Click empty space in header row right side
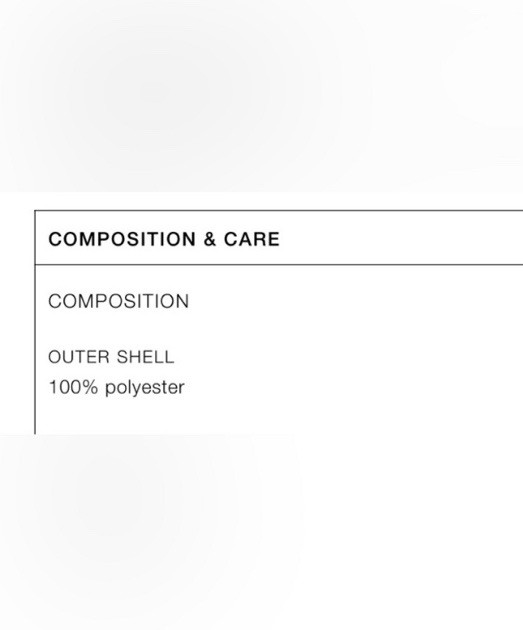 402,238
